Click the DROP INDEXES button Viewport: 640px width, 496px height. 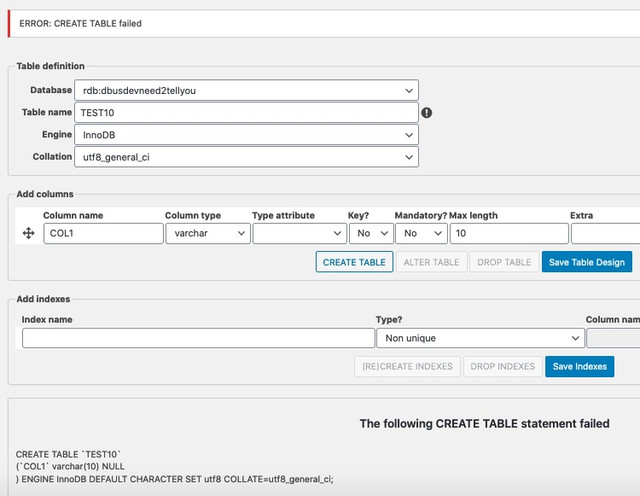point(503,367)
